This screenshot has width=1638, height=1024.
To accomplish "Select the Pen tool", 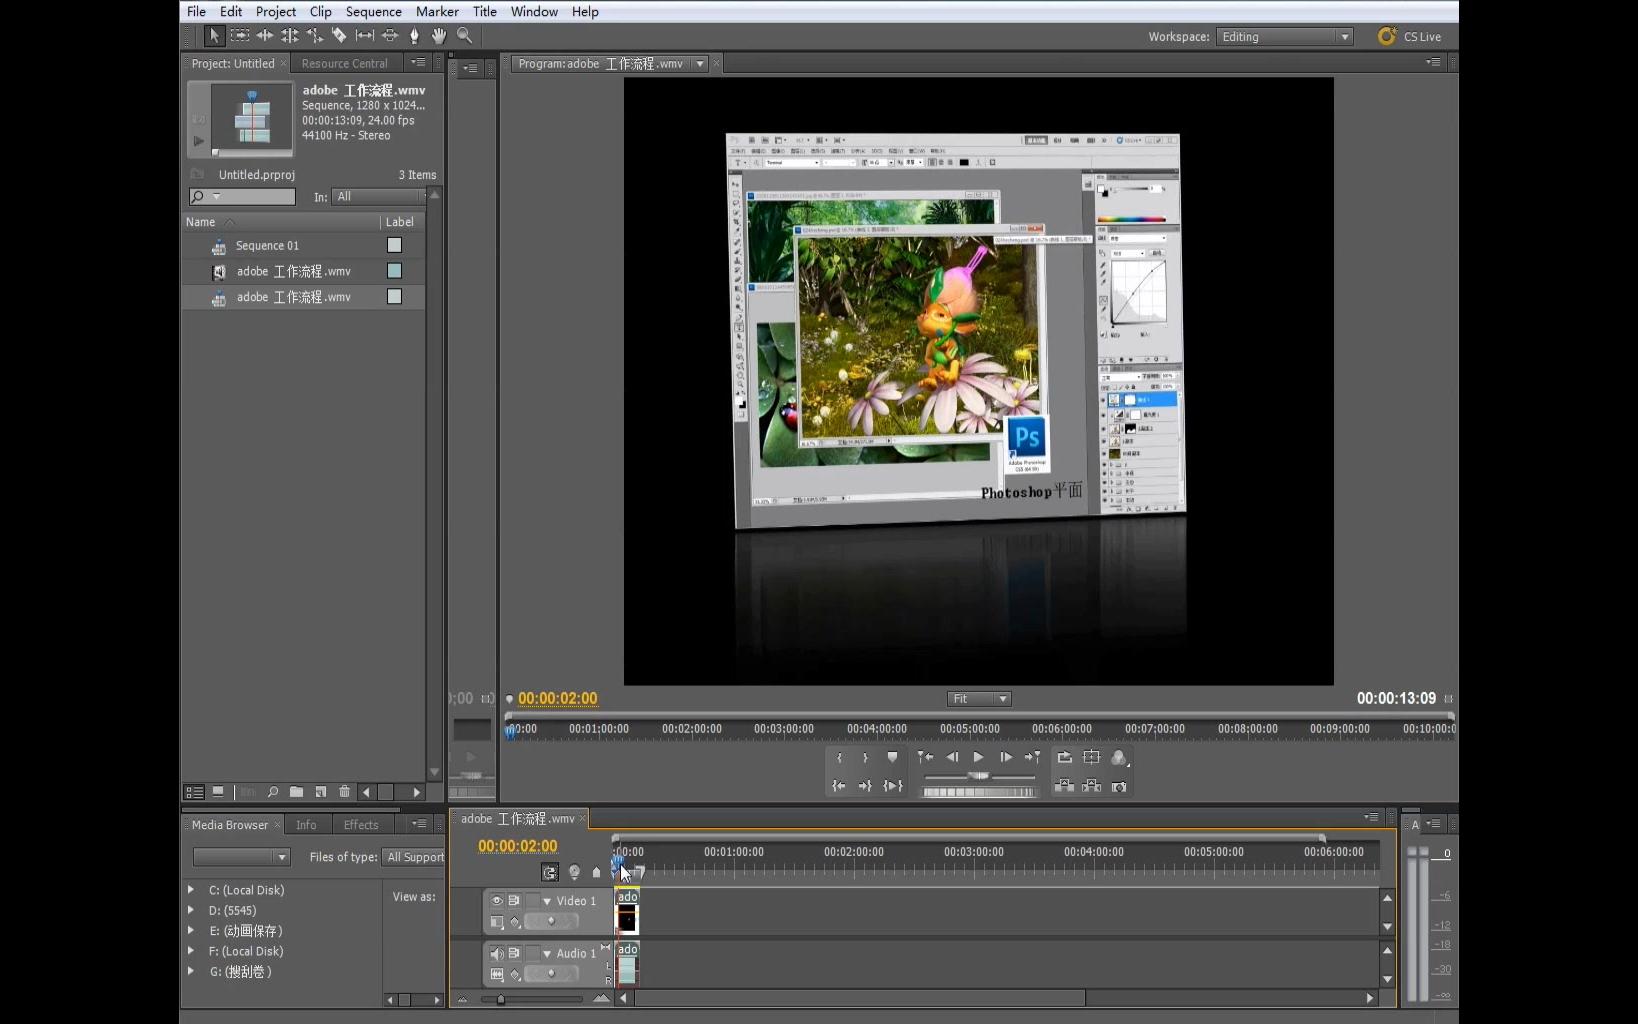I will [415, 36].
